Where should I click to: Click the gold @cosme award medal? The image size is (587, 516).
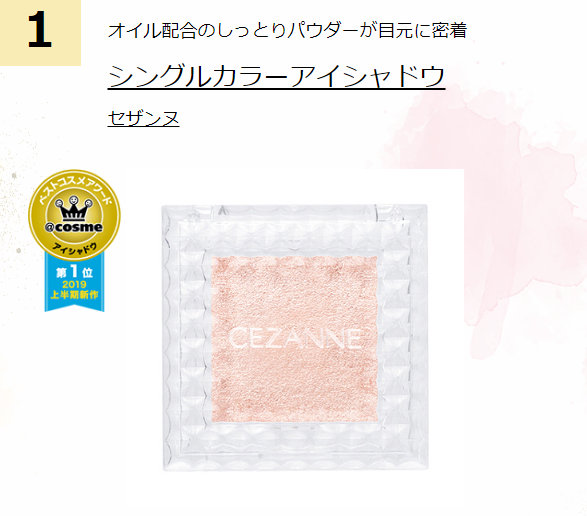(74, 215)
